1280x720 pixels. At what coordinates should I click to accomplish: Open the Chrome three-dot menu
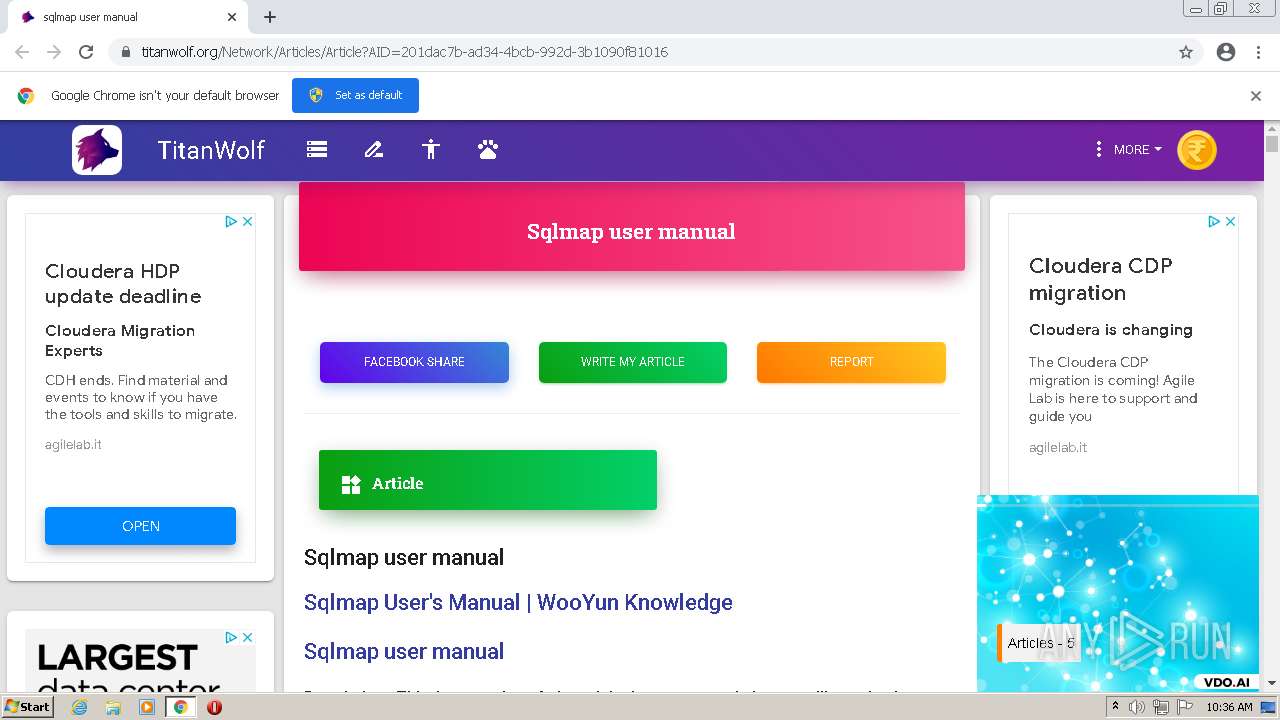click(x=1258, y=52)
